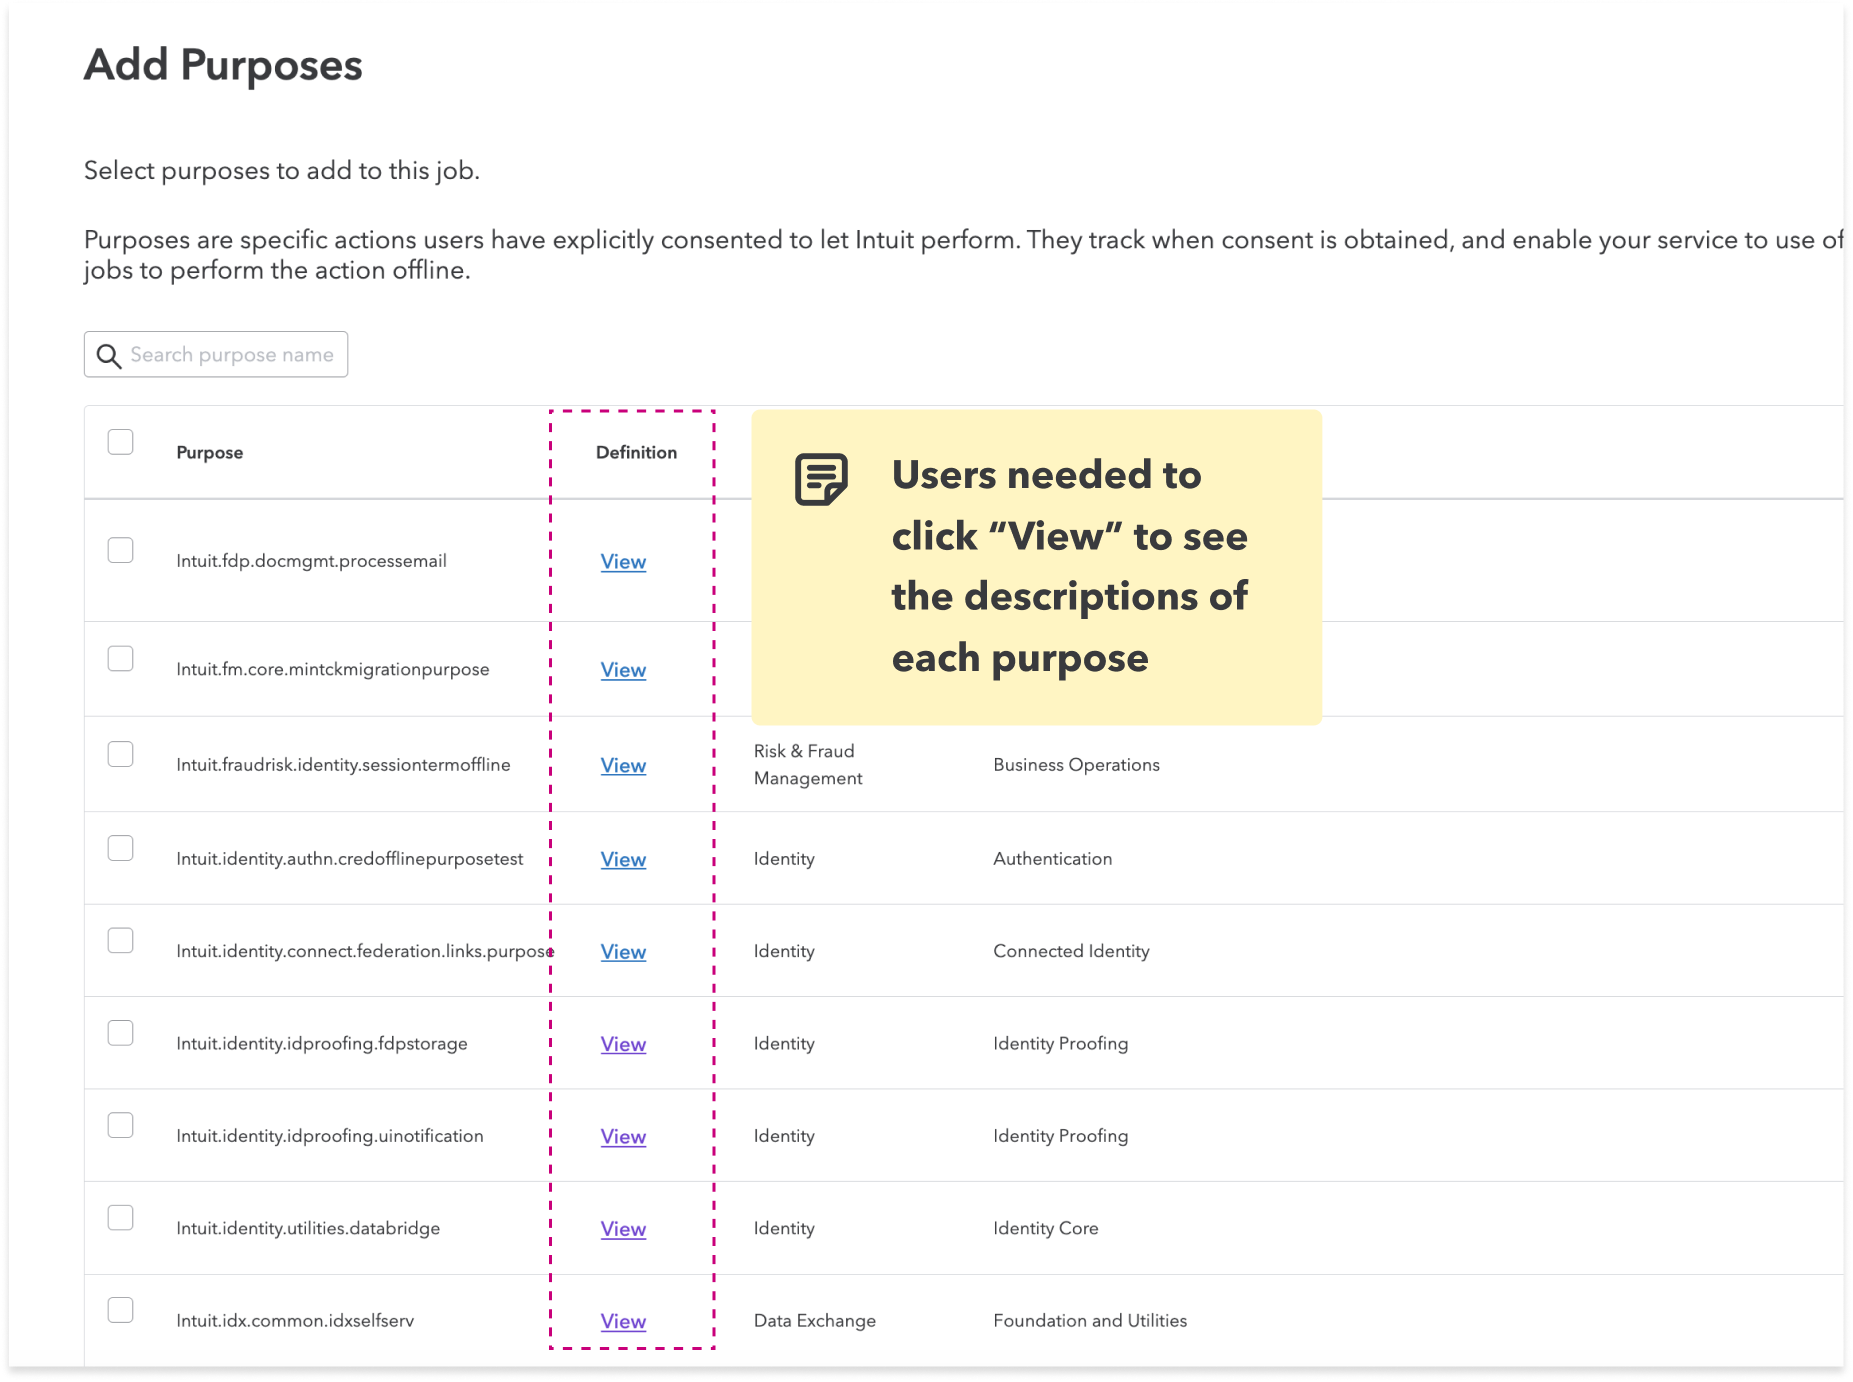View definition of Intuit.idx.common.idxselfserv
1853x1382 pixels.
[623, 1321]
